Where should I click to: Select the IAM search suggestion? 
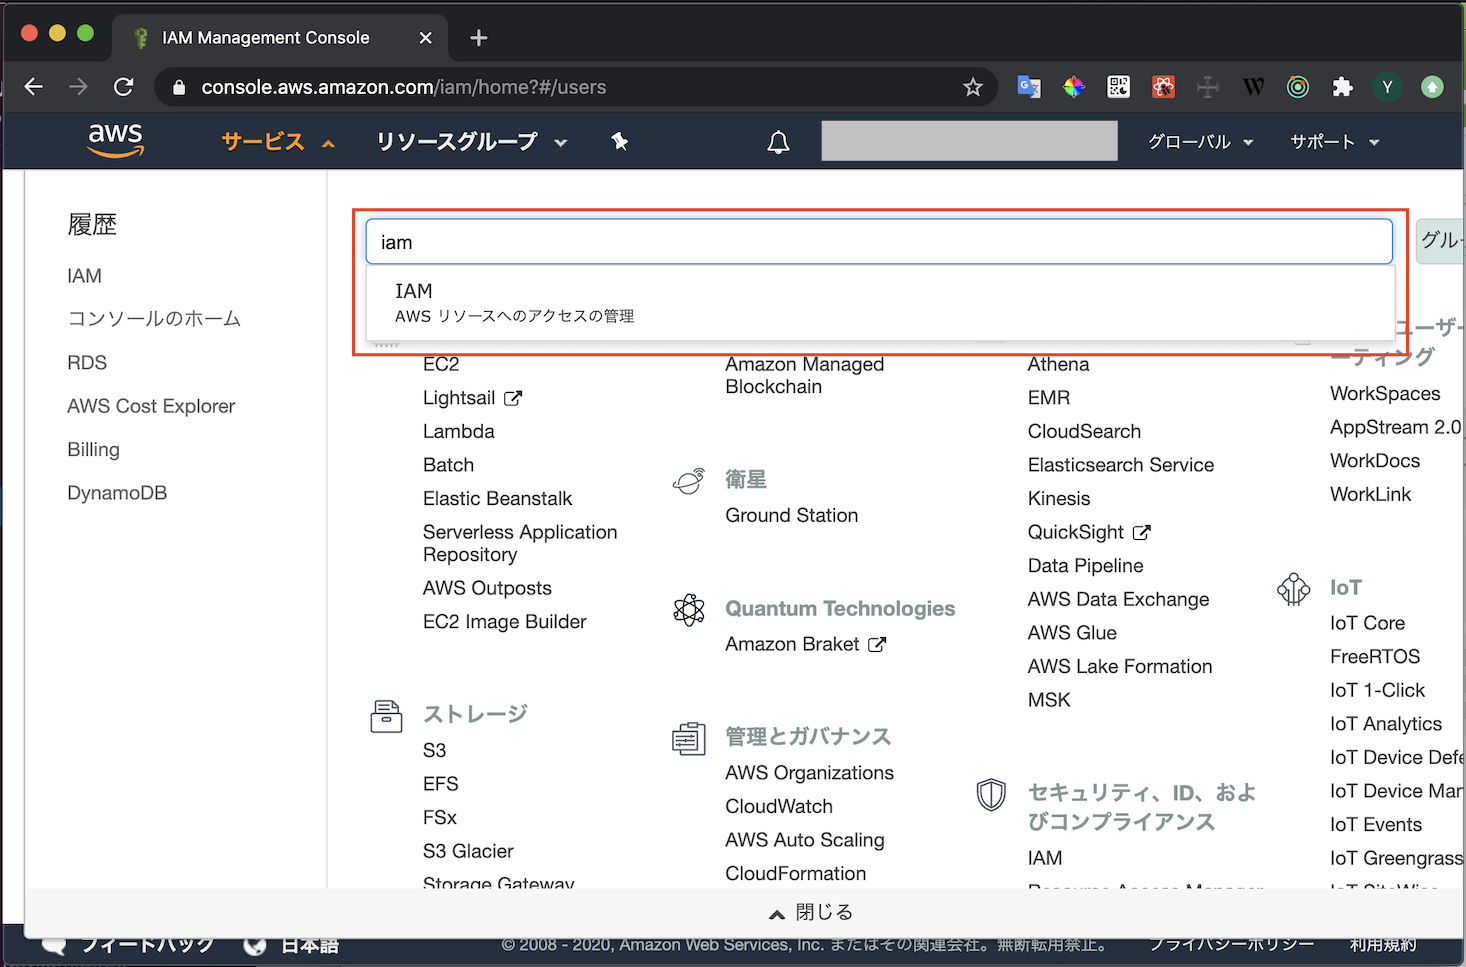(x=880, y=302)
